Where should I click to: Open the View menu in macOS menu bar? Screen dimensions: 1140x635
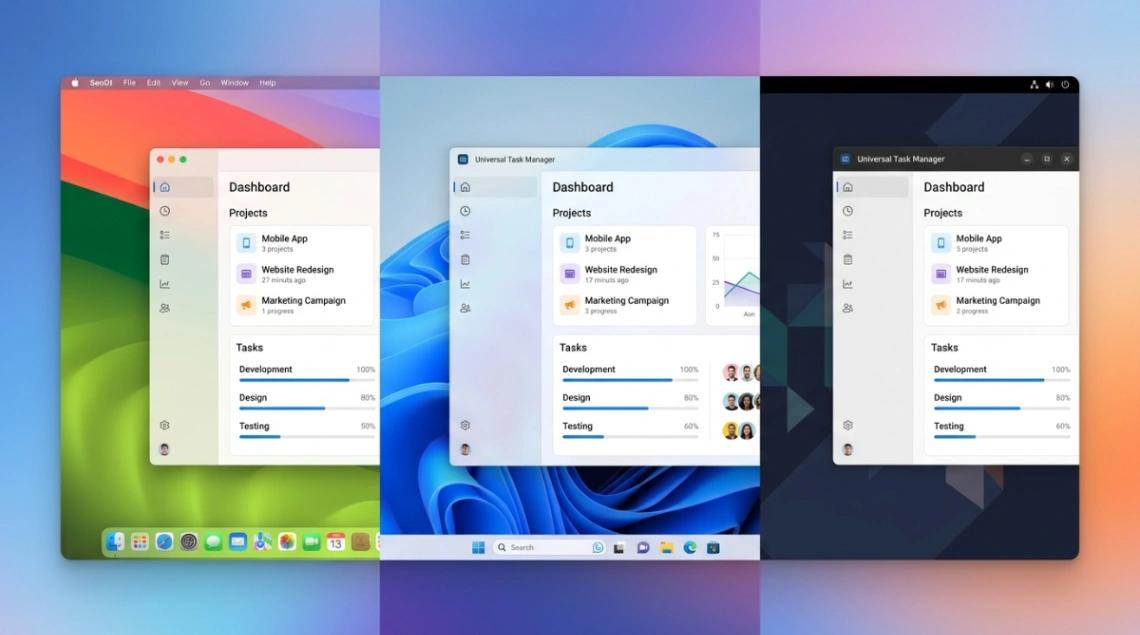180,83
